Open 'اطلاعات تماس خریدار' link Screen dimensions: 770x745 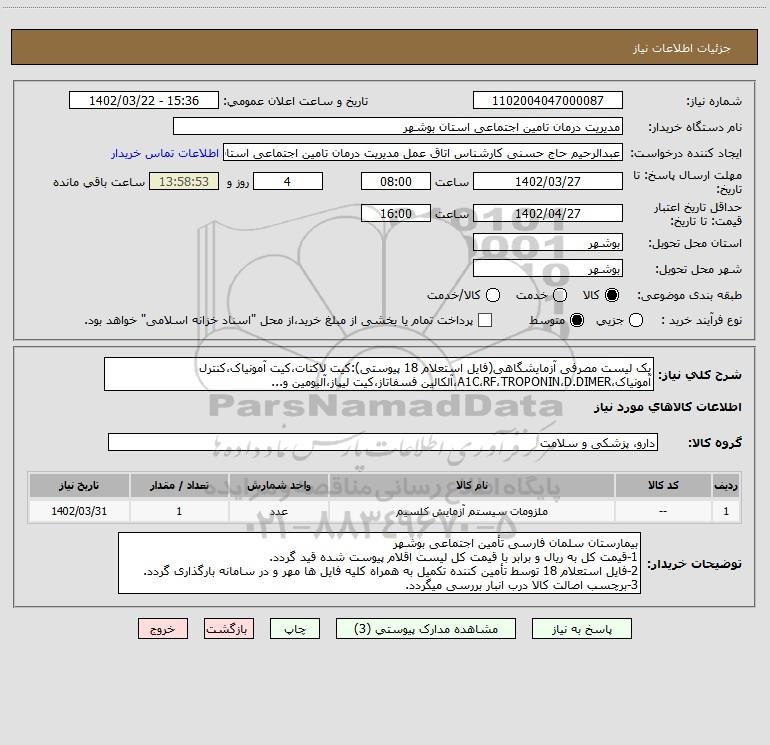[x=165, y=153]
